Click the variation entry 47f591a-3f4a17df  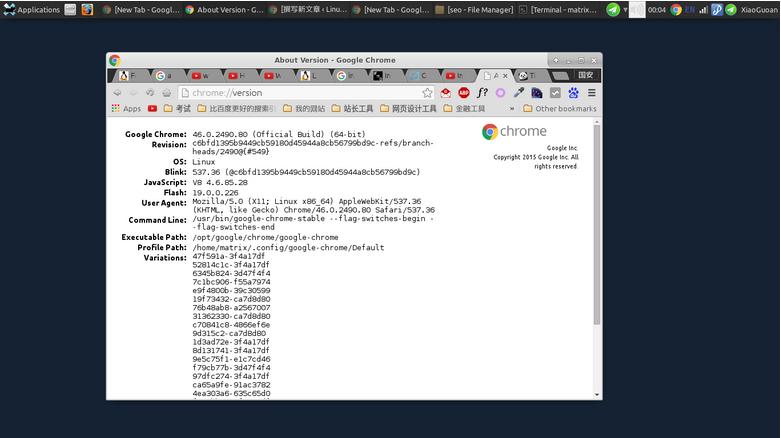point(229,256)
